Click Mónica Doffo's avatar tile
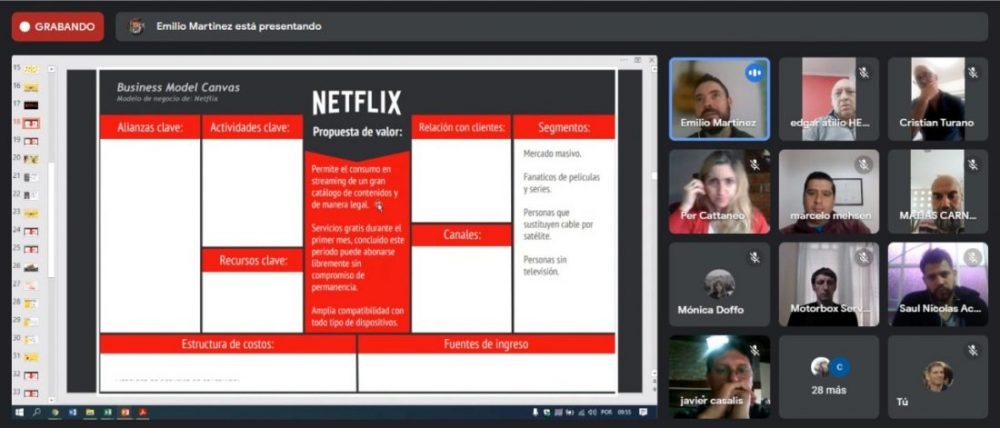 pyautogui.click(x=719, y=284)
